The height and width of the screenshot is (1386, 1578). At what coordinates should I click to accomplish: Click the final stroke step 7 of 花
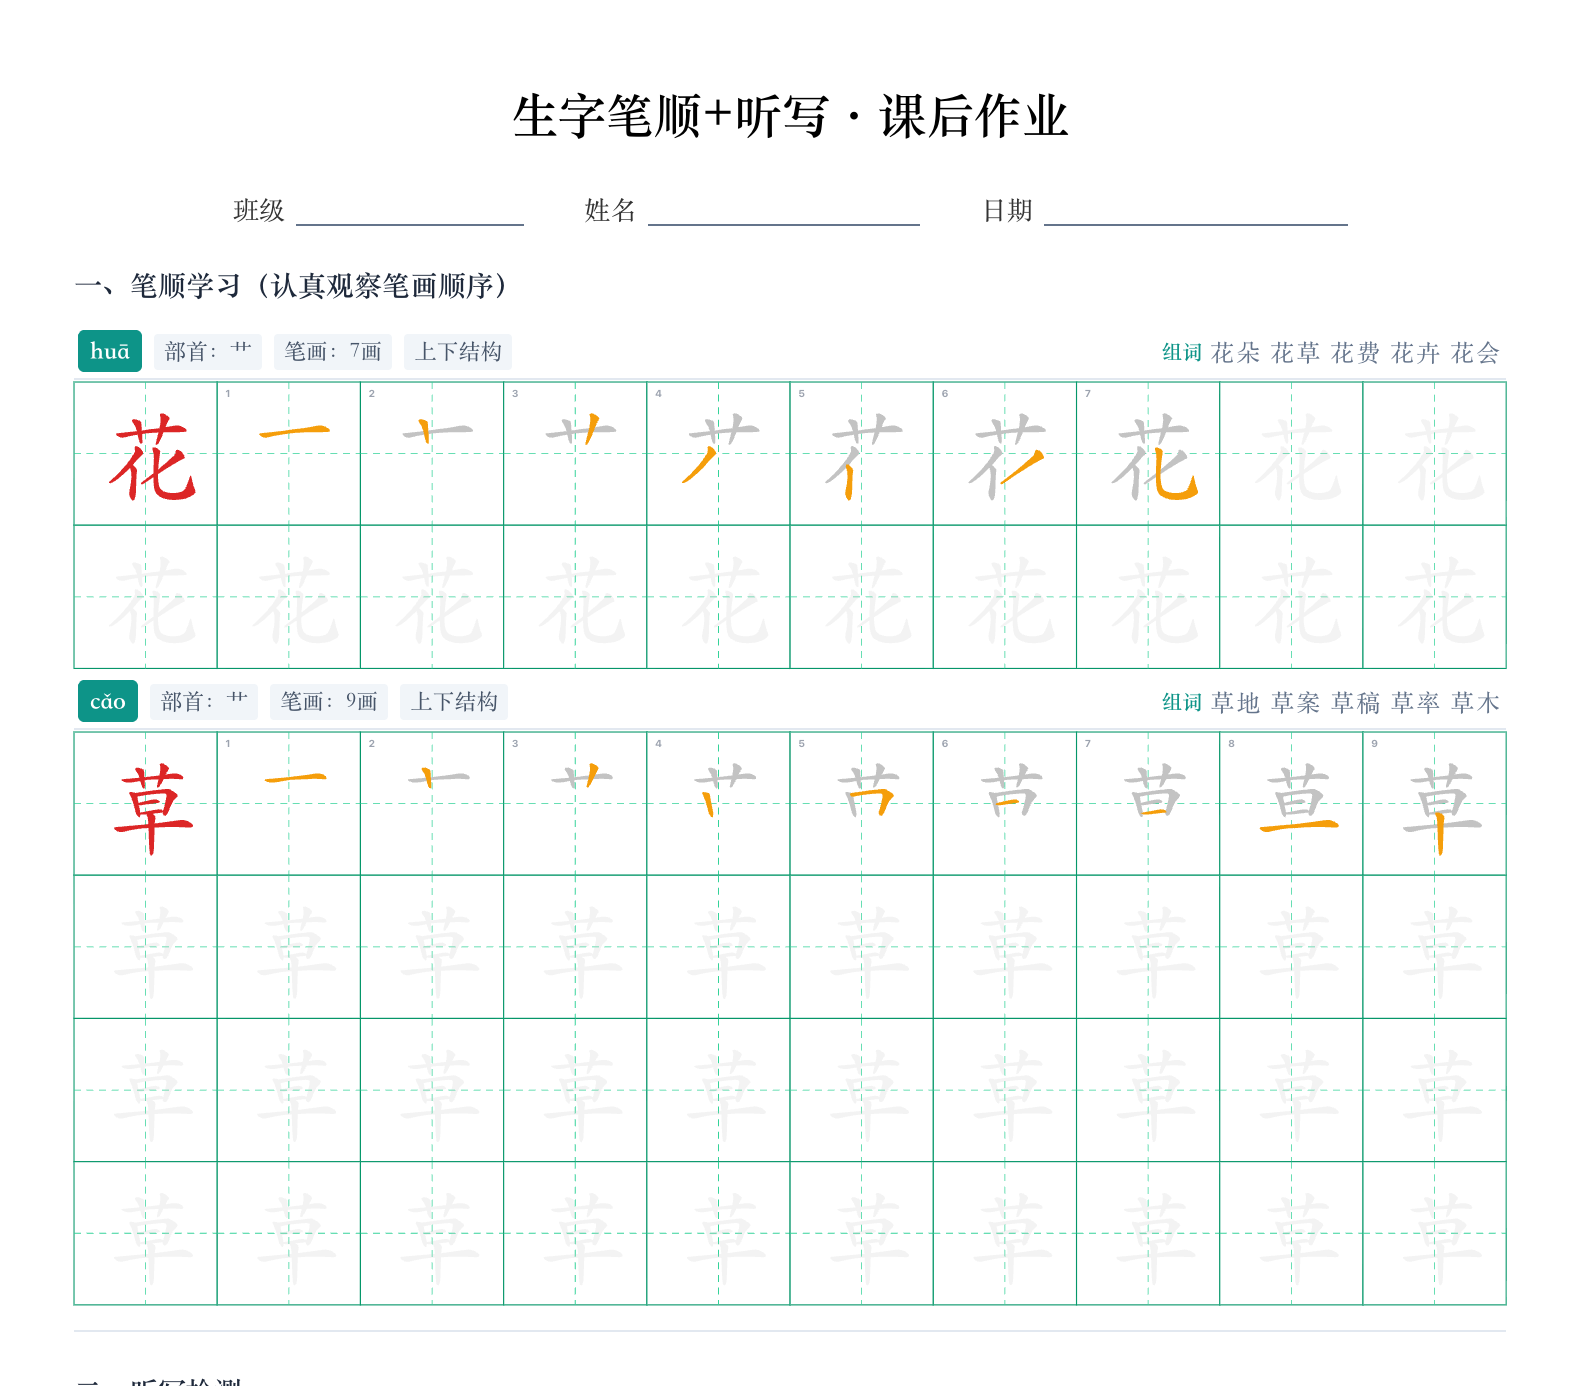pyautogui.click(x=1148, y=454)
